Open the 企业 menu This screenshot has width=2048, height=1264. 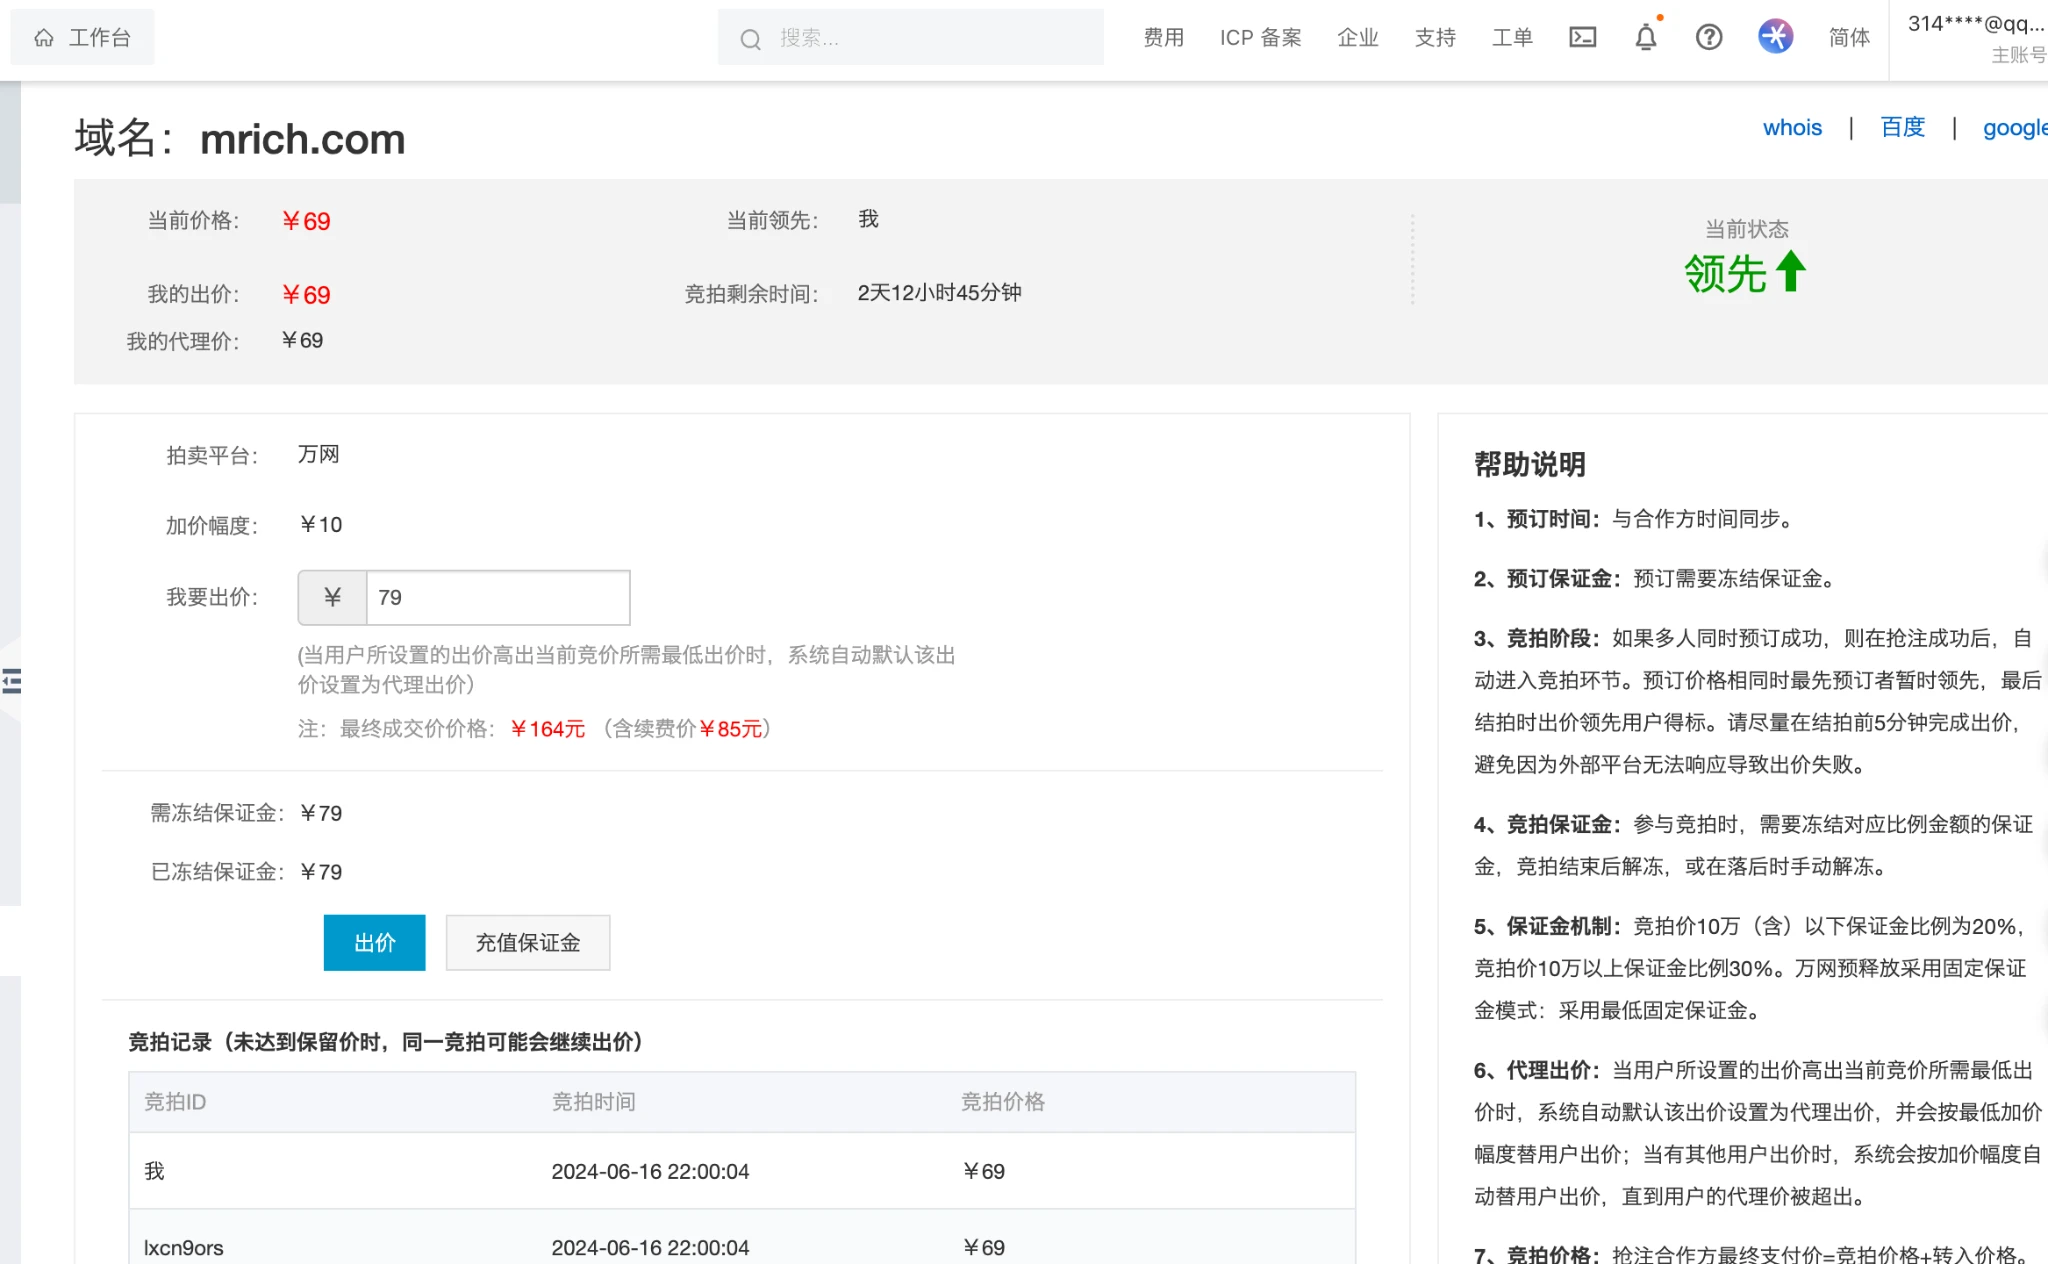pos(1357,38)
